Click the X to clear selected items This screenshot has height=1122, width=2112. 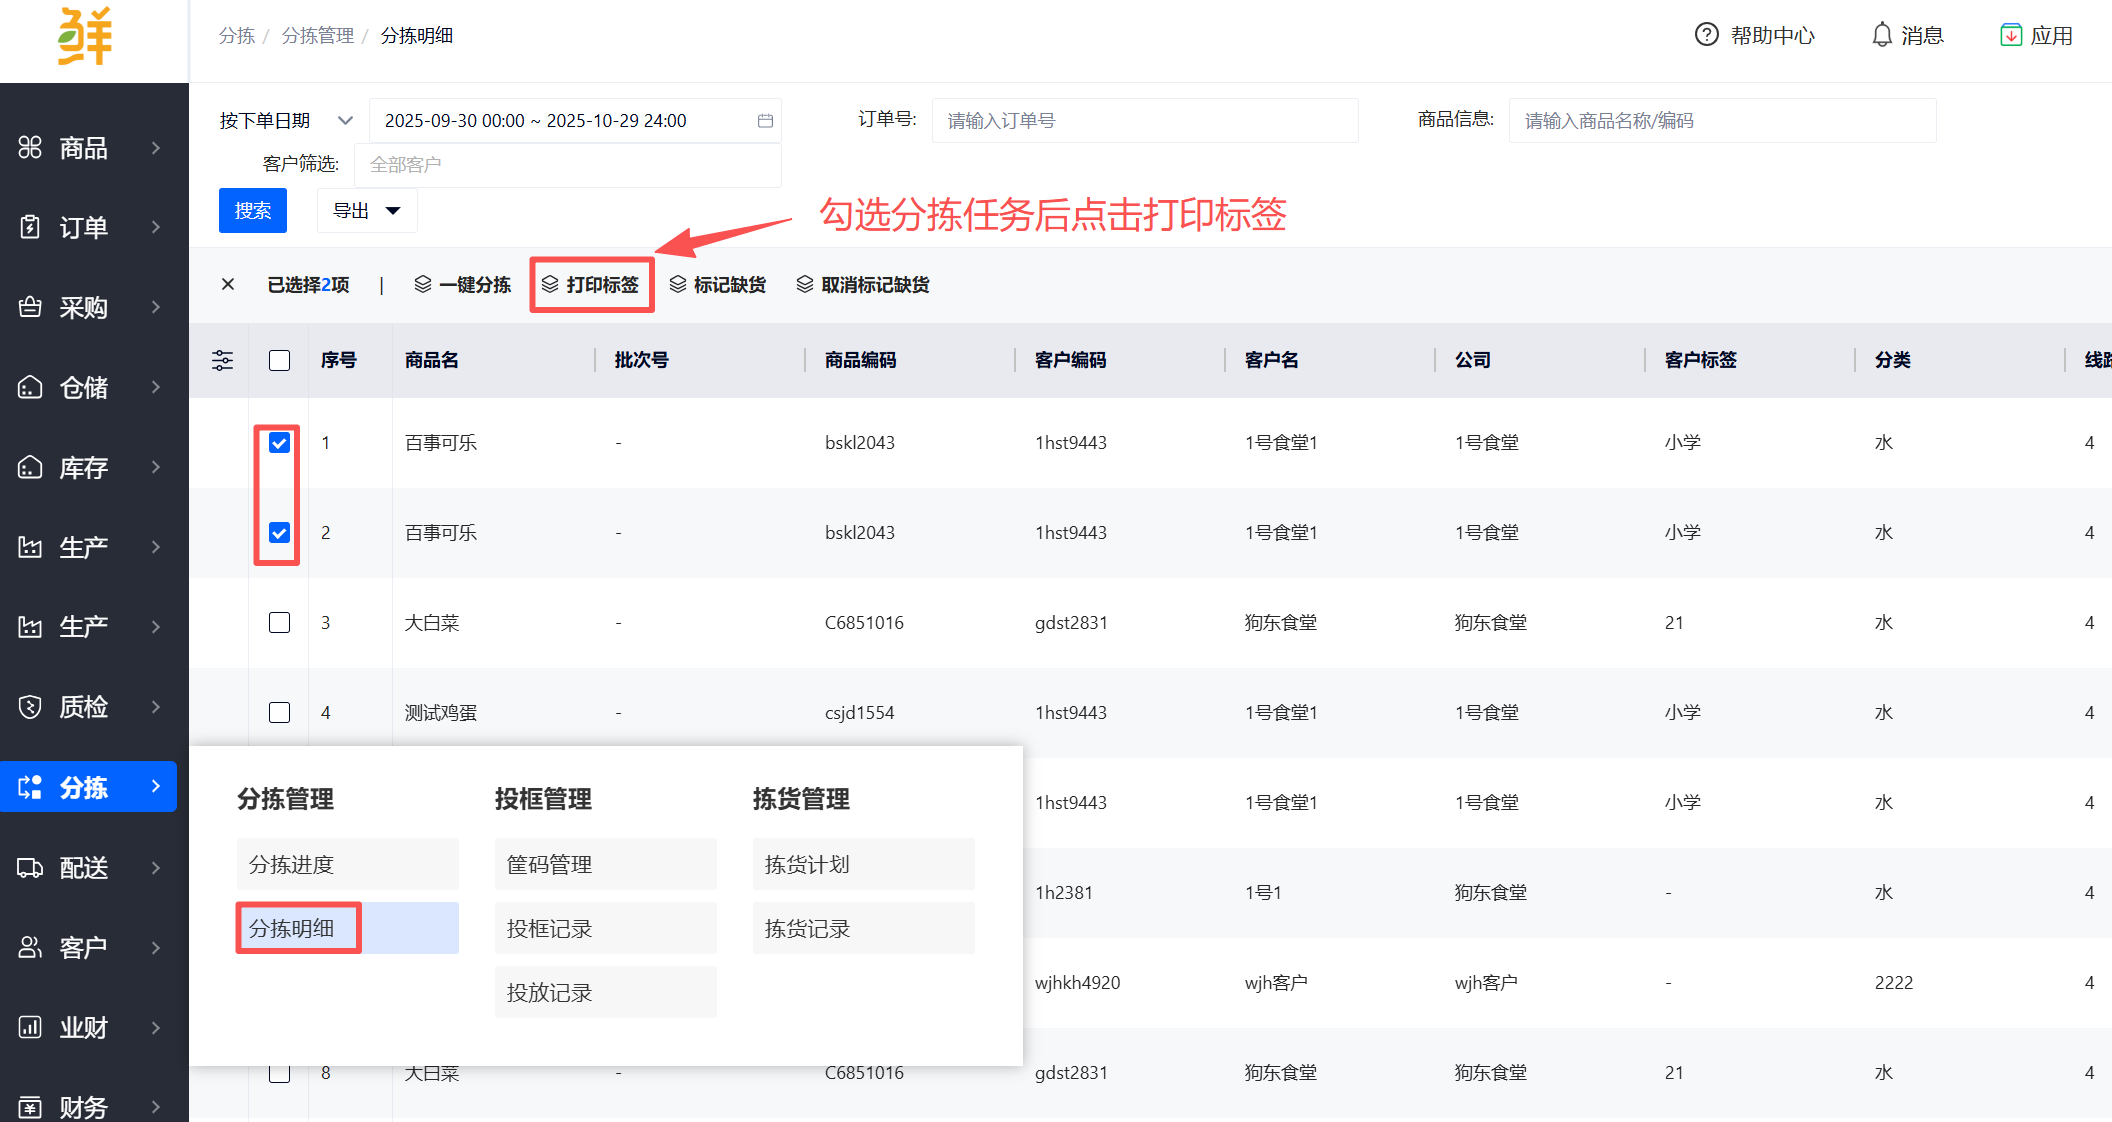point(228,285)
